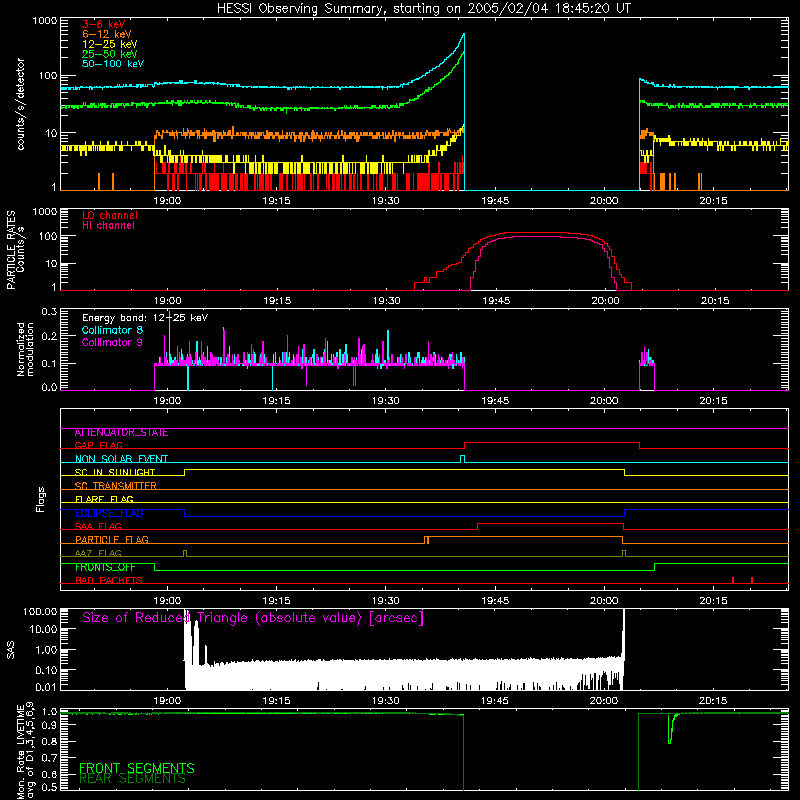Select the Collimator 8 legend label

point(112,330)
